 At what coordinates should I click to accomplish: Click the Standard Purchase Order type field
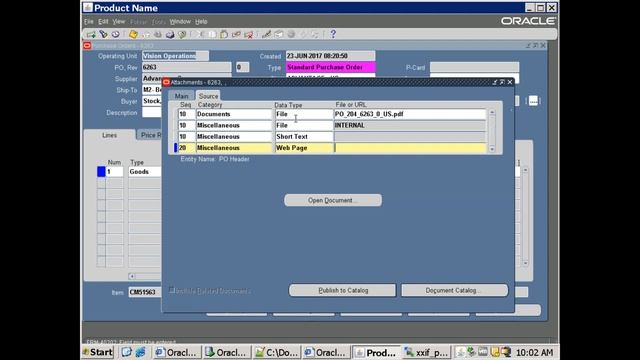tap(331, 67)
